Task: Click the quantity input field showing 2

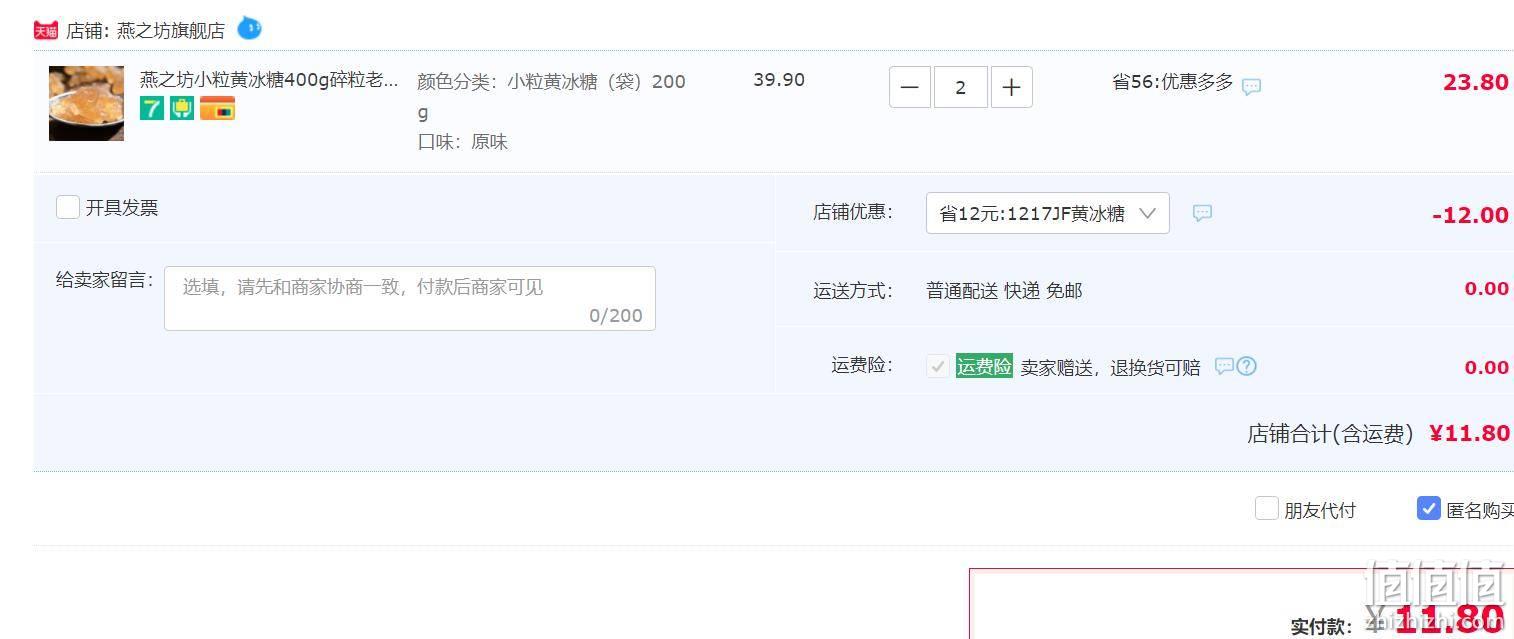Action: (960, 87)
